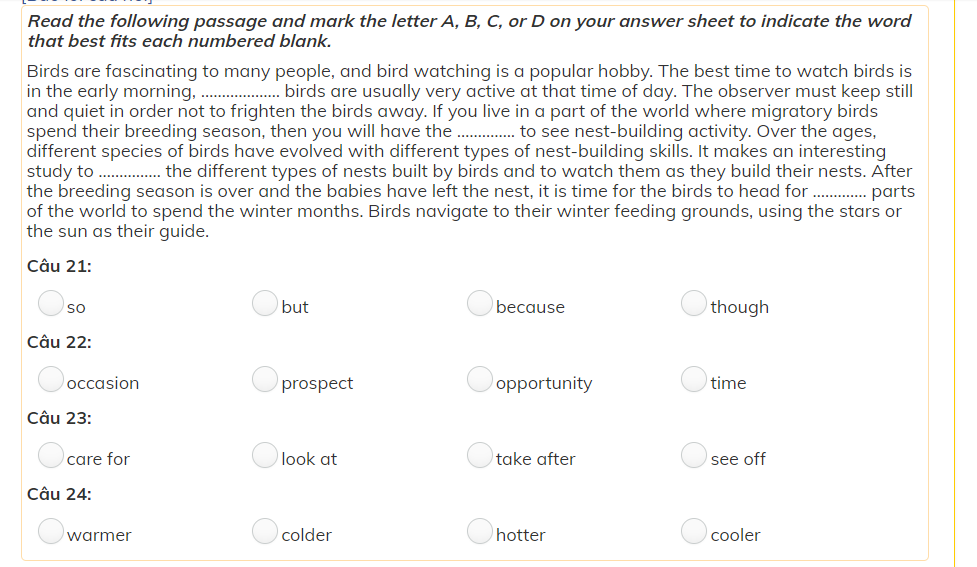Click the 'Câu 24:' question label

tap(60, 494)
